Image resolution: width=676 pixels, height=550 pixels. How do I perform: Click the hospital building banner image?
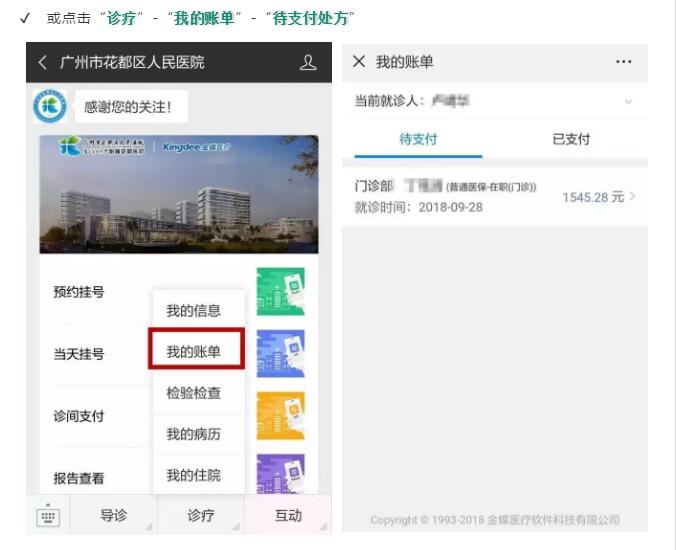(179, 195)
